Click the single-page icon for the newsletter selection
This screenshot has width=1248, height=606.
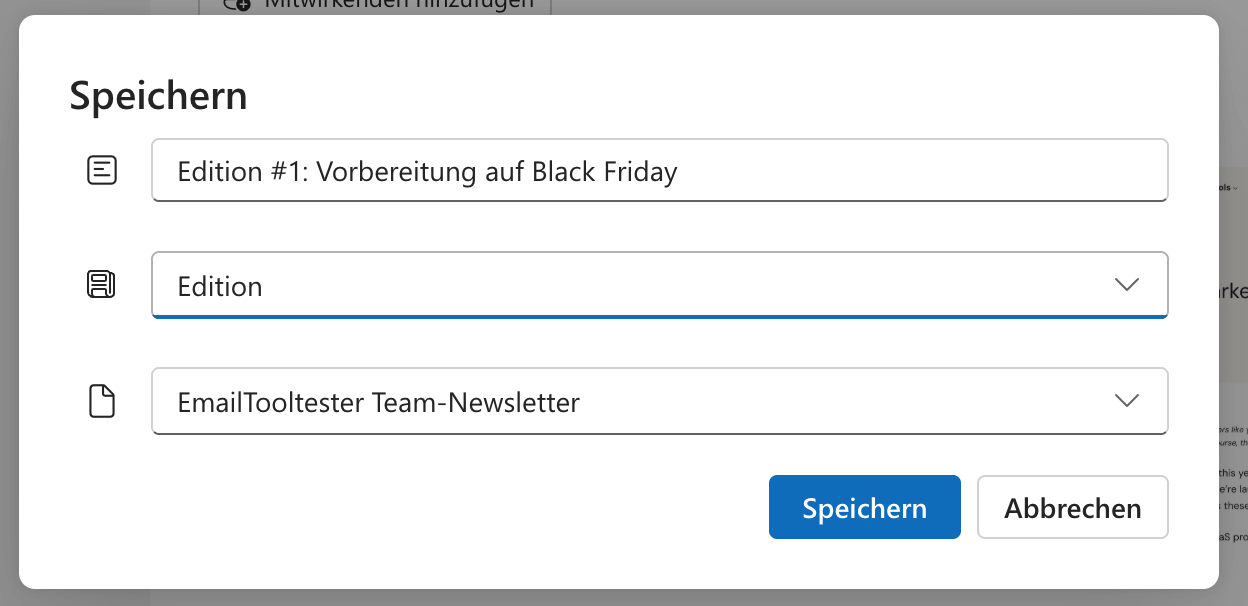tap(101, 400)
